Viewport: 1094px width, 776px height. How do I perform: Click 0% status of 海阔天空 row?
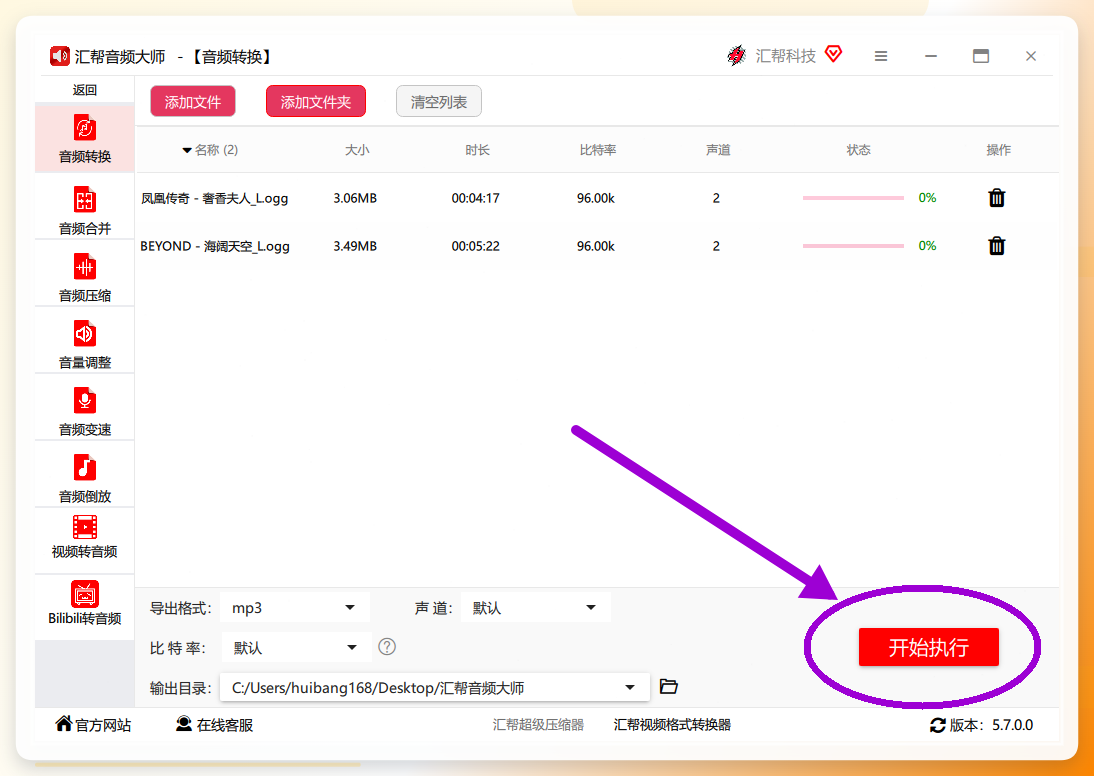[927, 246]
